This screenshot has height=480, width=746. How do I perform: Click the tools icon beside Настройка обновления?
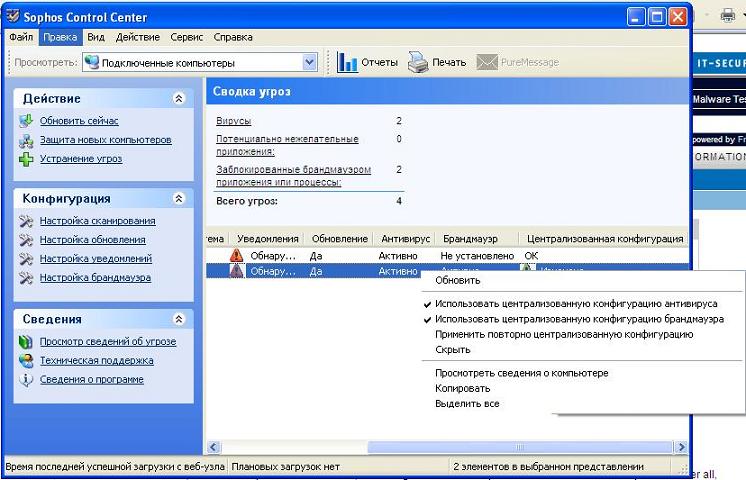coord(26,240)
